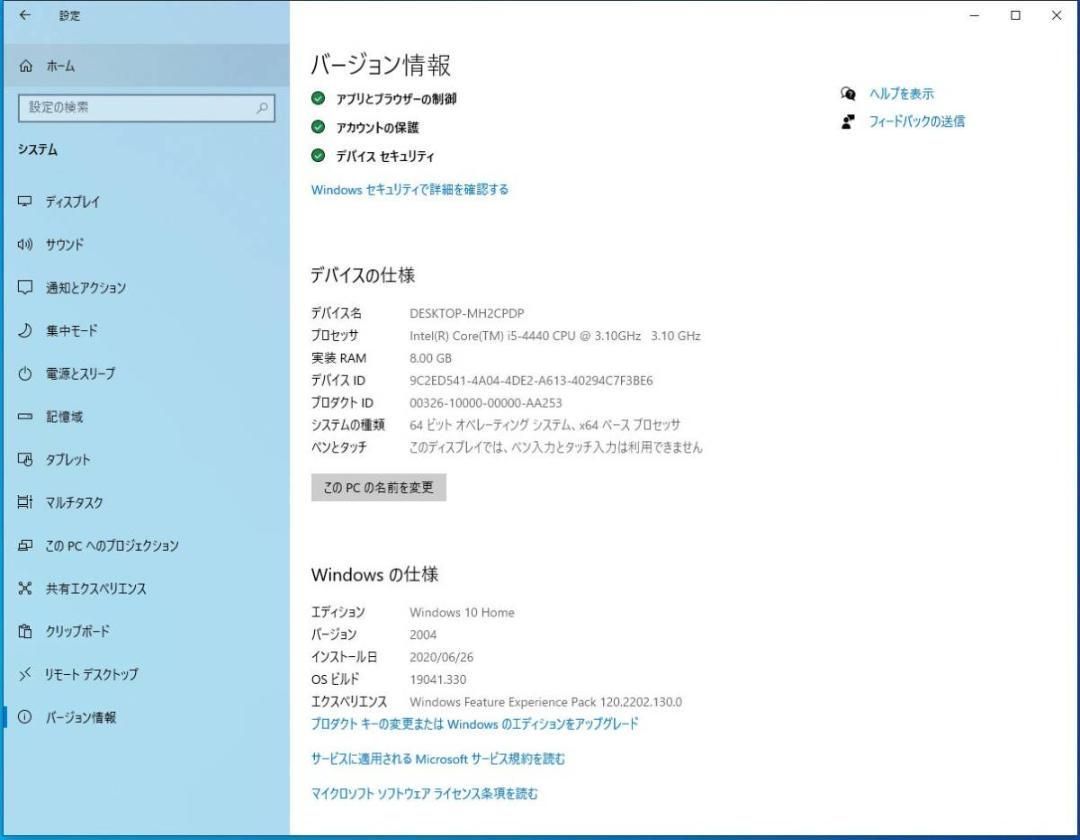Close the 設定 window
Image resolution: width=1080 pixels, height=840 pixels.
click(x=1057, y=15)
